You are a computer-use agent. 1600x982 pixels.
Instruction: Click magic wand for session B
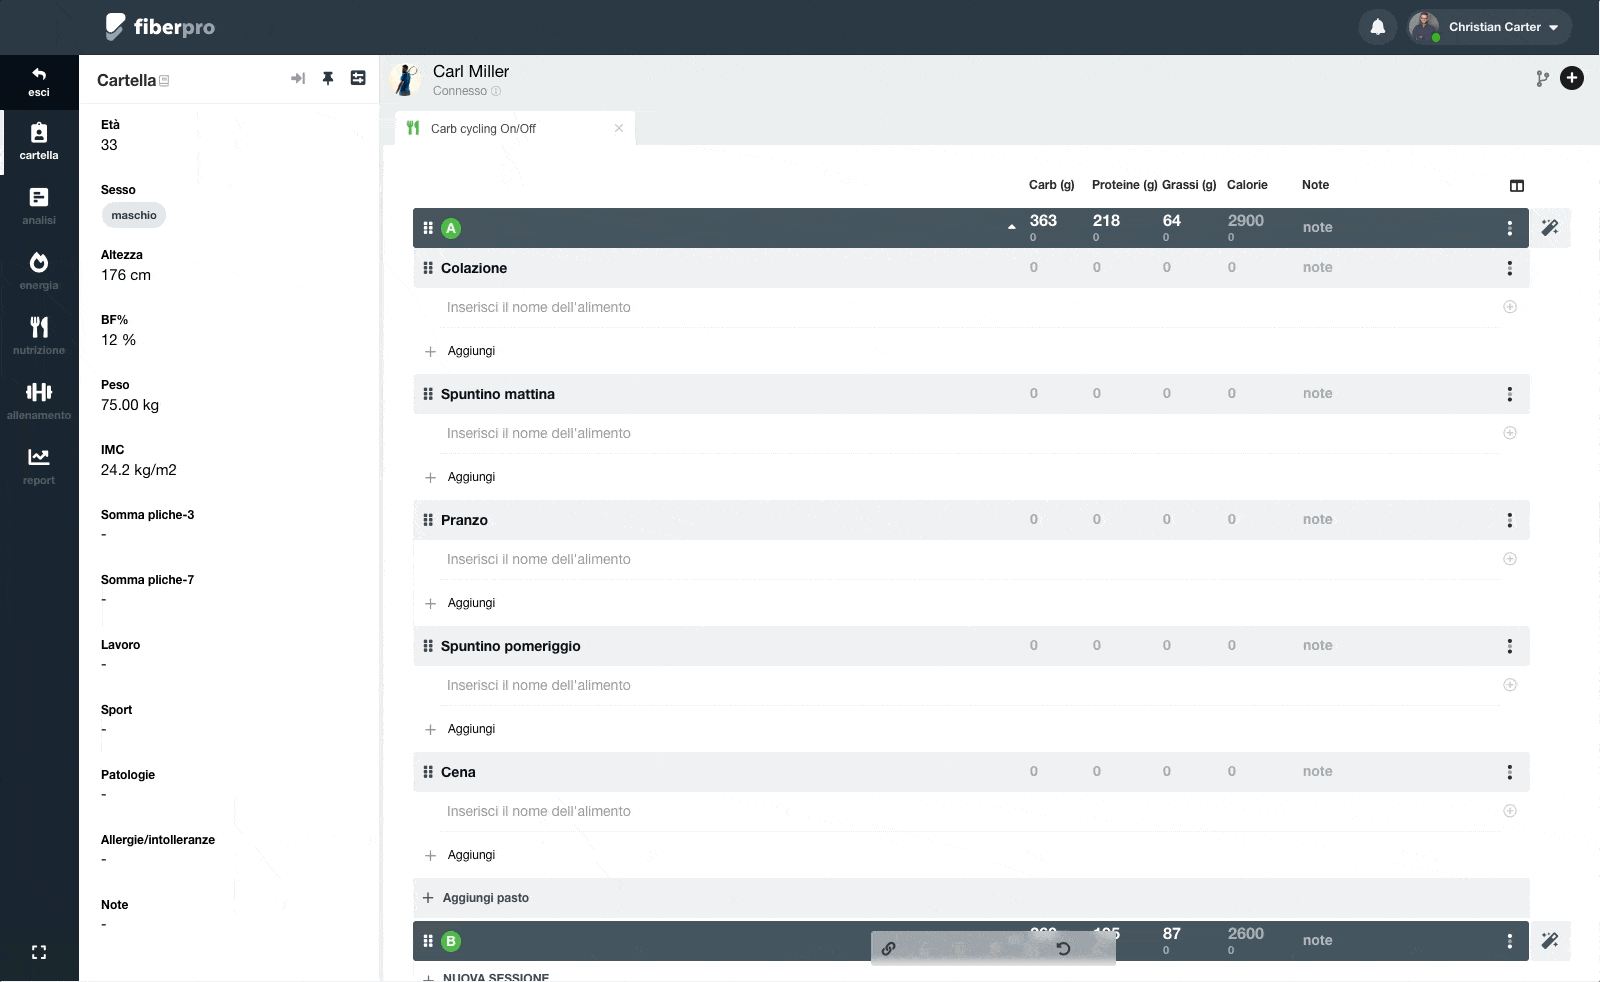coord(1550,941)
